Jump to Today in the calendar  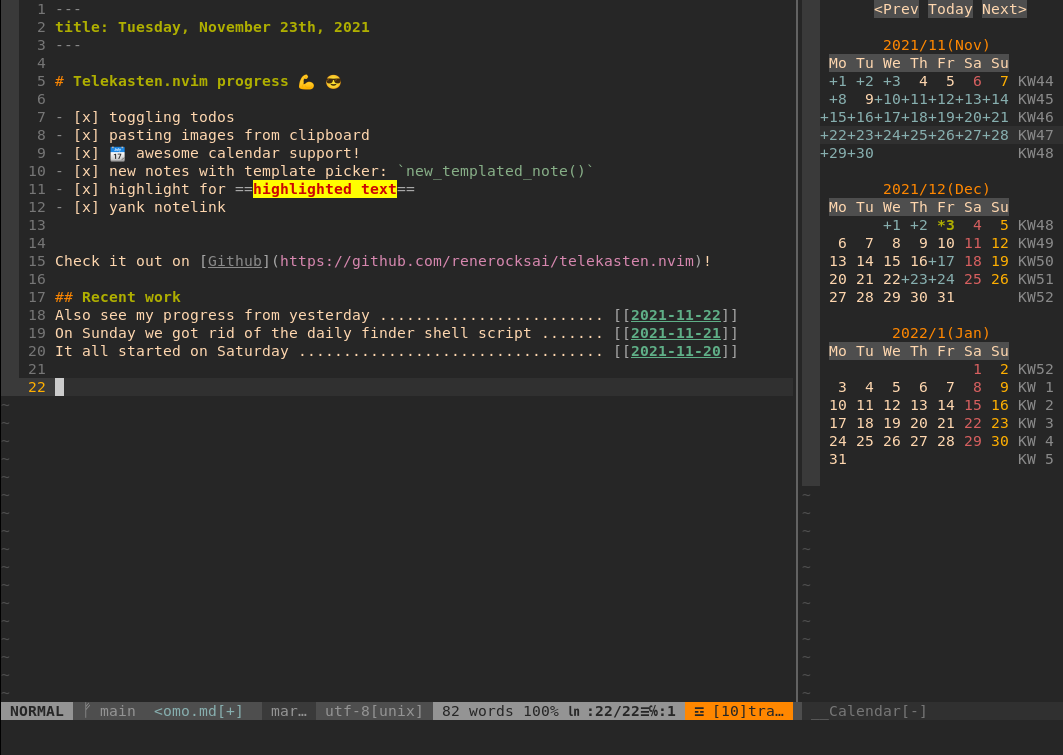point(950,9)
